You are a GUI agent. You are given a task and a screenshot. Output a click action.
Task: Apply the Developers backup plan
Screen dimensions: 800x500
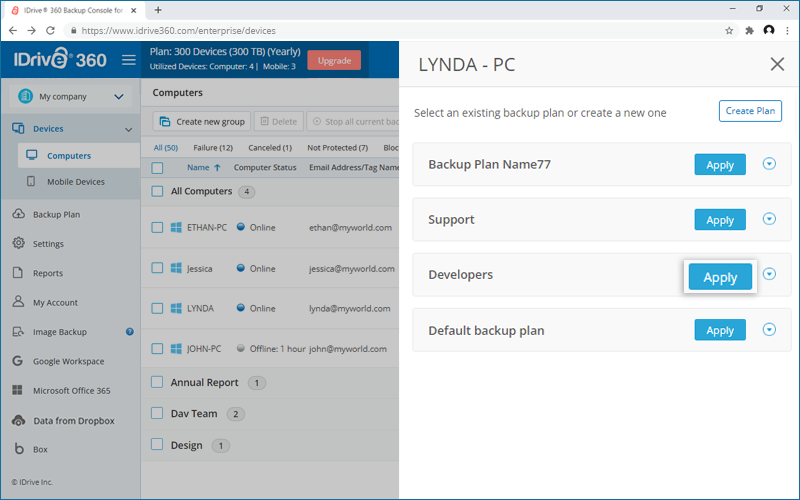click(720, 277)
